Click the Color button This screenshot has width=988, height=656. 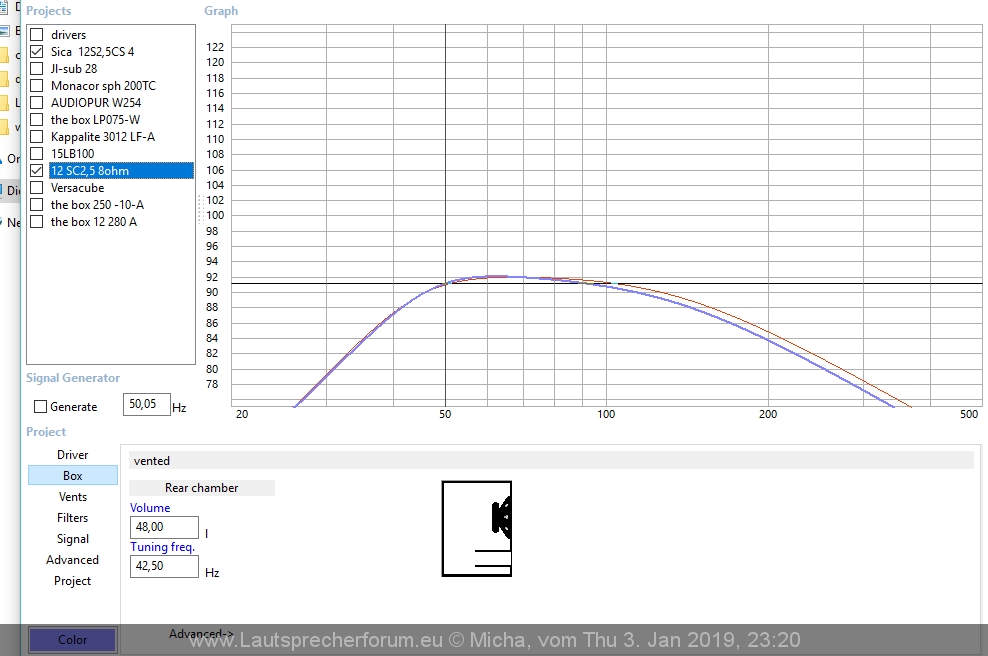coord(72,640)
